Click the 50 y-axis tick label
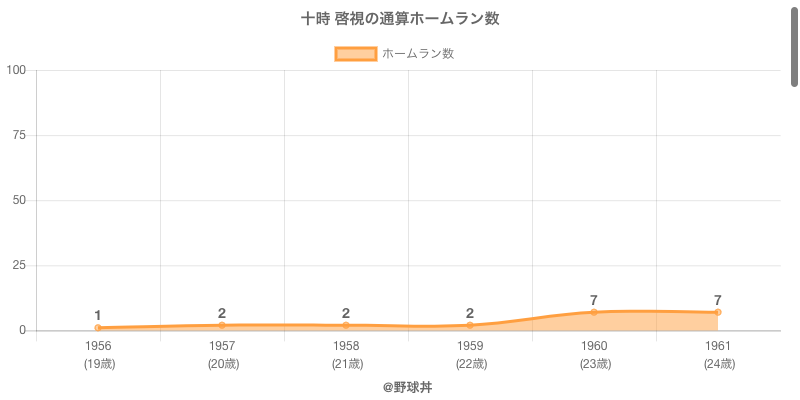Viewport: 800px width, 400px height. point(20,200)
